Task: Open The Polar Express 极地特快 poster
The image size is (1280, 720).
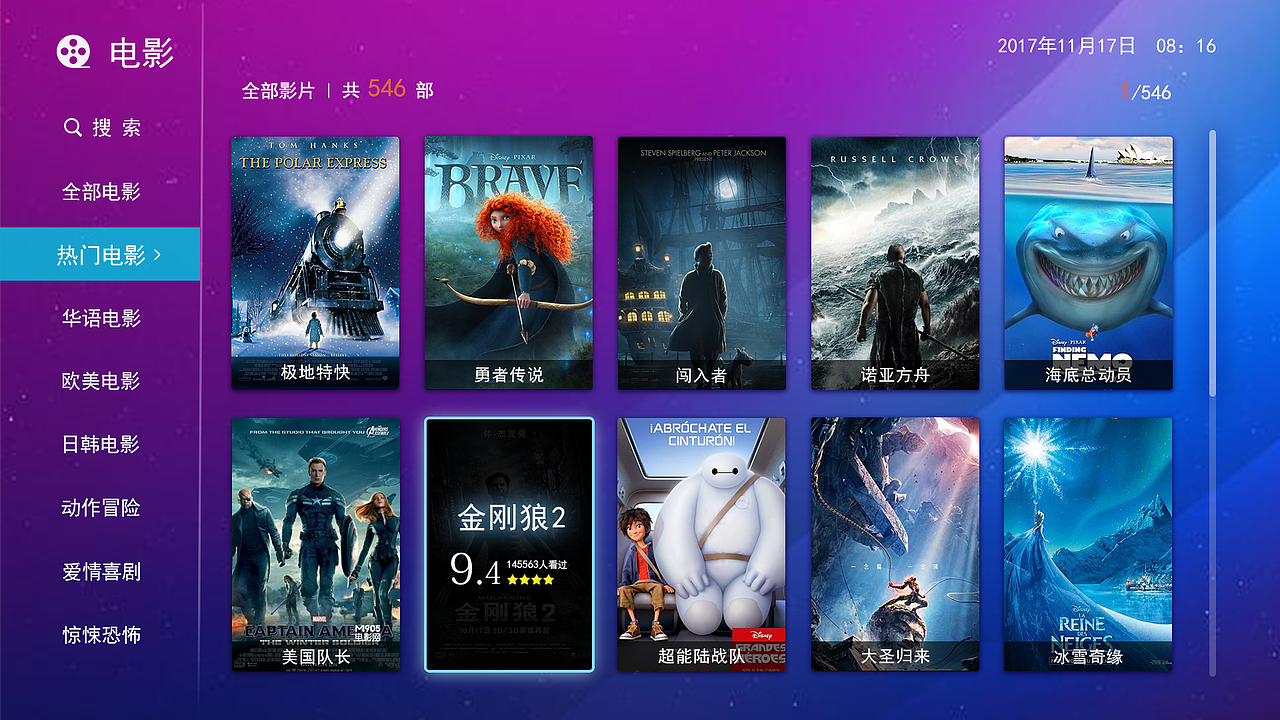Action: point(316,263)
